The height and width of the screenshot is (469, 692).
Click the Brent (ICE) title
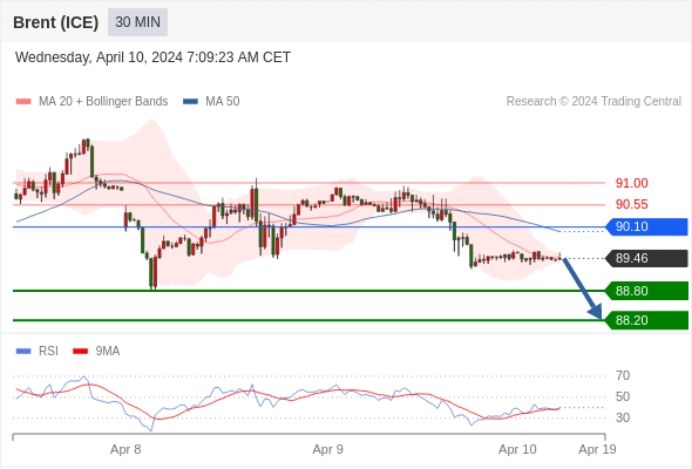[56, 23]
